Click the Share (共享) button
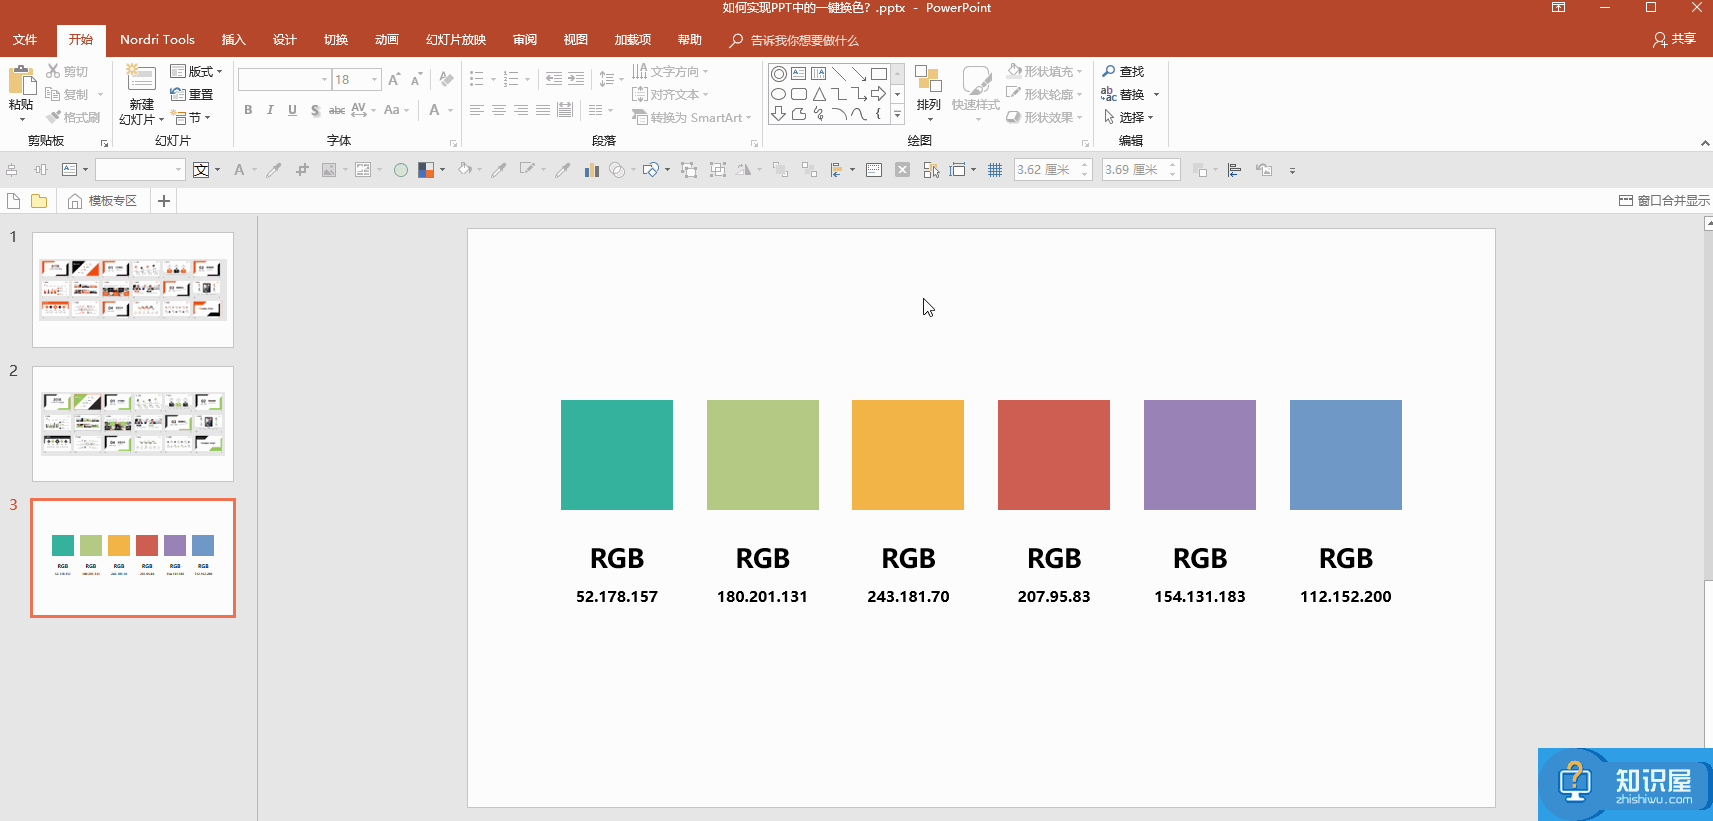This screenshot has height=821, width=1713. pyautogui.click(x=1674, y=39)
